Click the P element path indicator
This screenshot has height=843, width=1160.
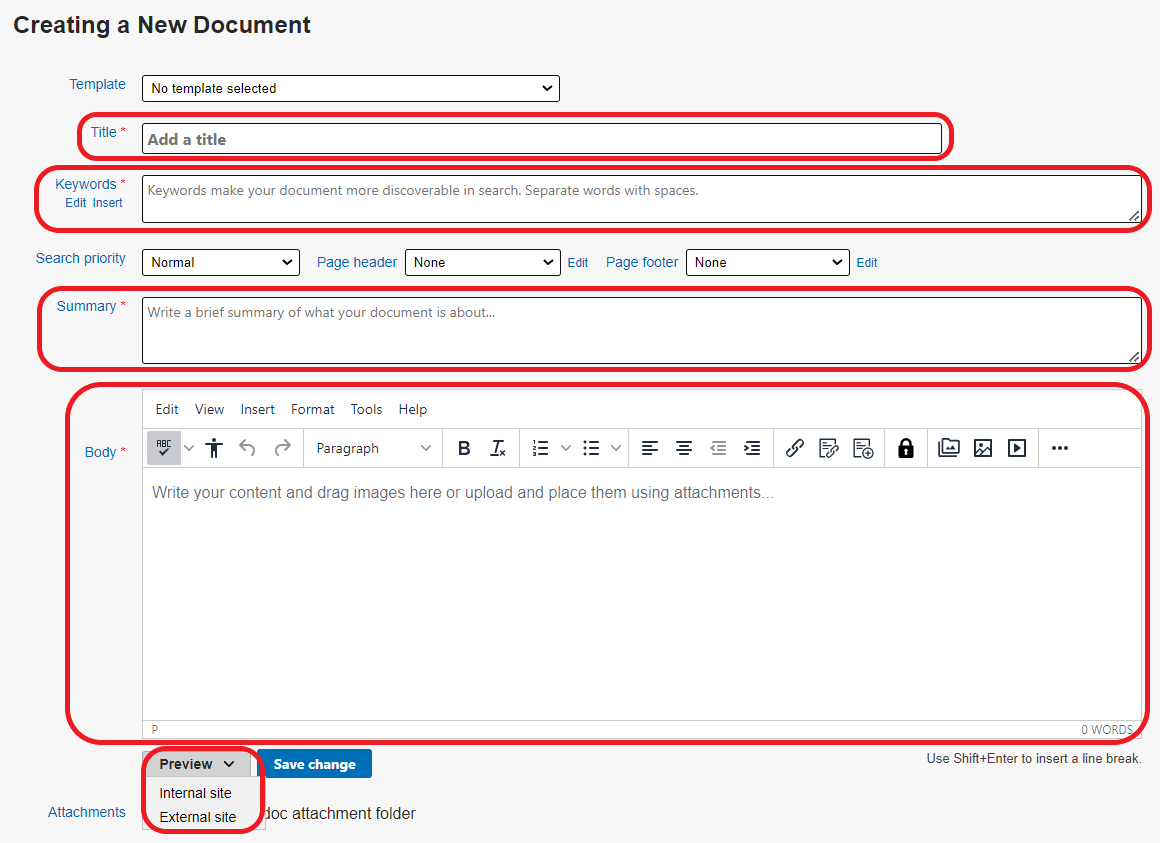coord(155,730)
